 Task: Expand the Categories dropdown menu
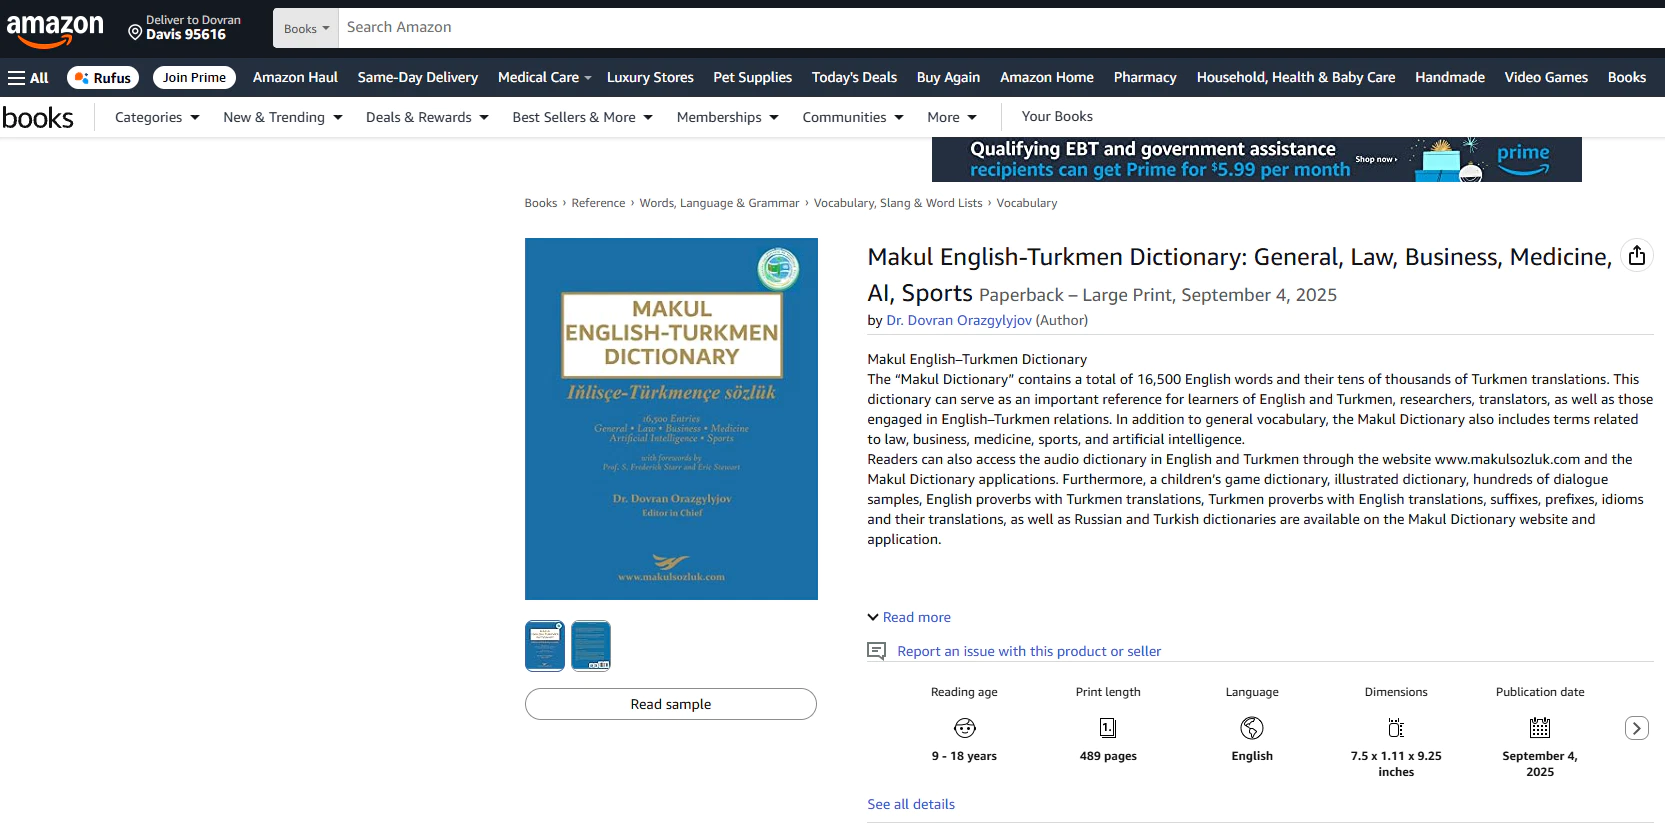point(157,117)
